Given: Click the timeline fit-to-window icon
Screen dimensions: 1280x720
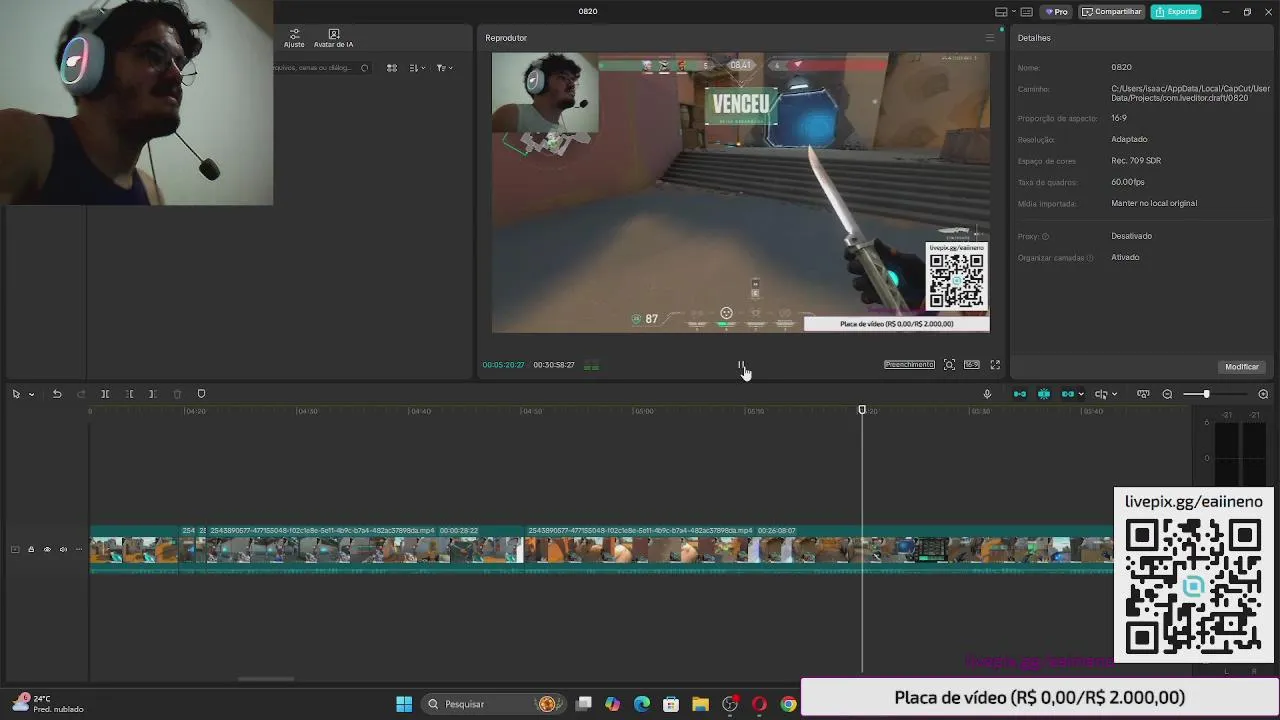Looking at the screenshot, I should pyautogui.click(x=1143, y=394).
